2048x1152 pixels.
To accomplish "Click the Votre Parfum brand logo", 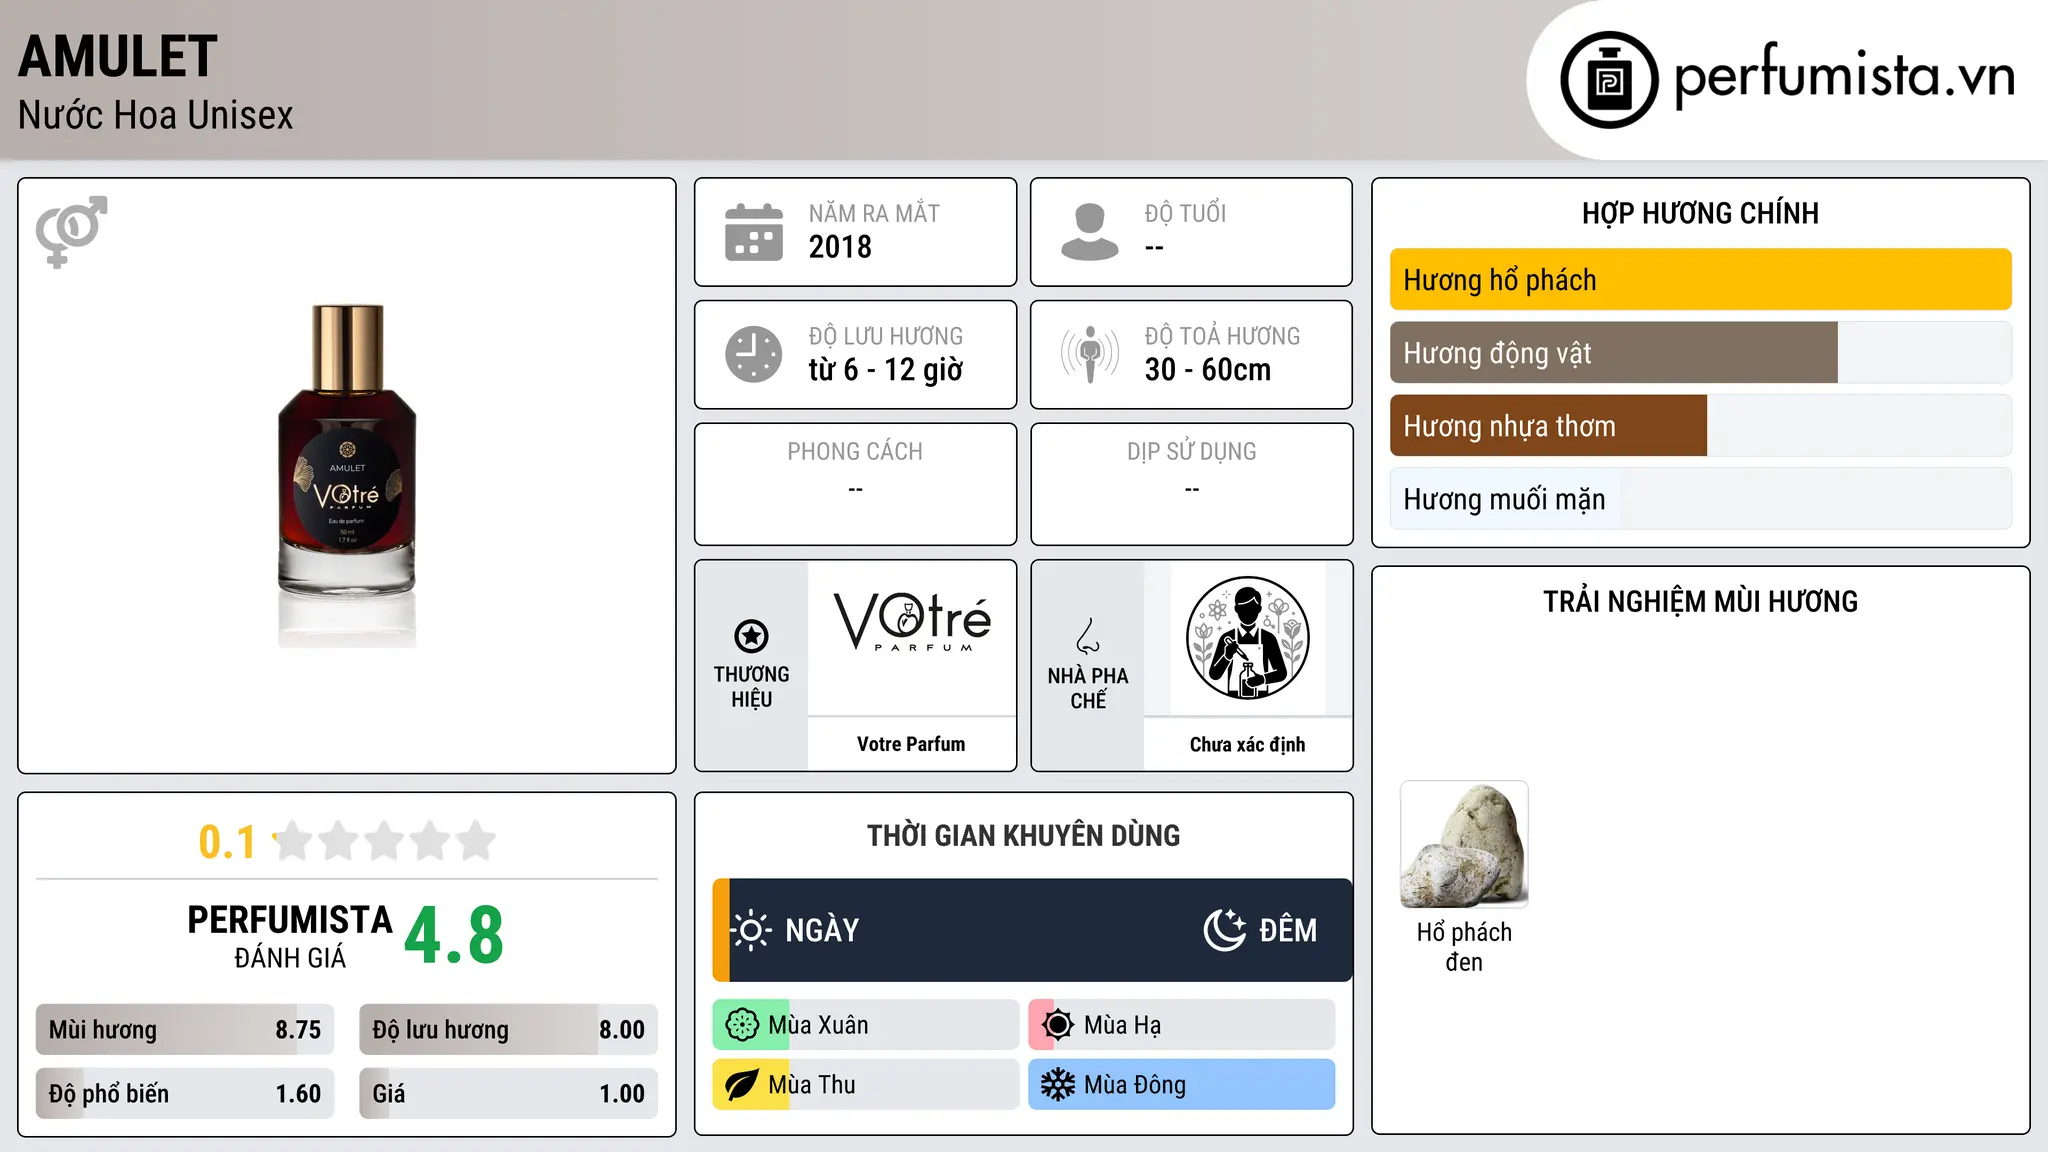I will coord(911,622).
